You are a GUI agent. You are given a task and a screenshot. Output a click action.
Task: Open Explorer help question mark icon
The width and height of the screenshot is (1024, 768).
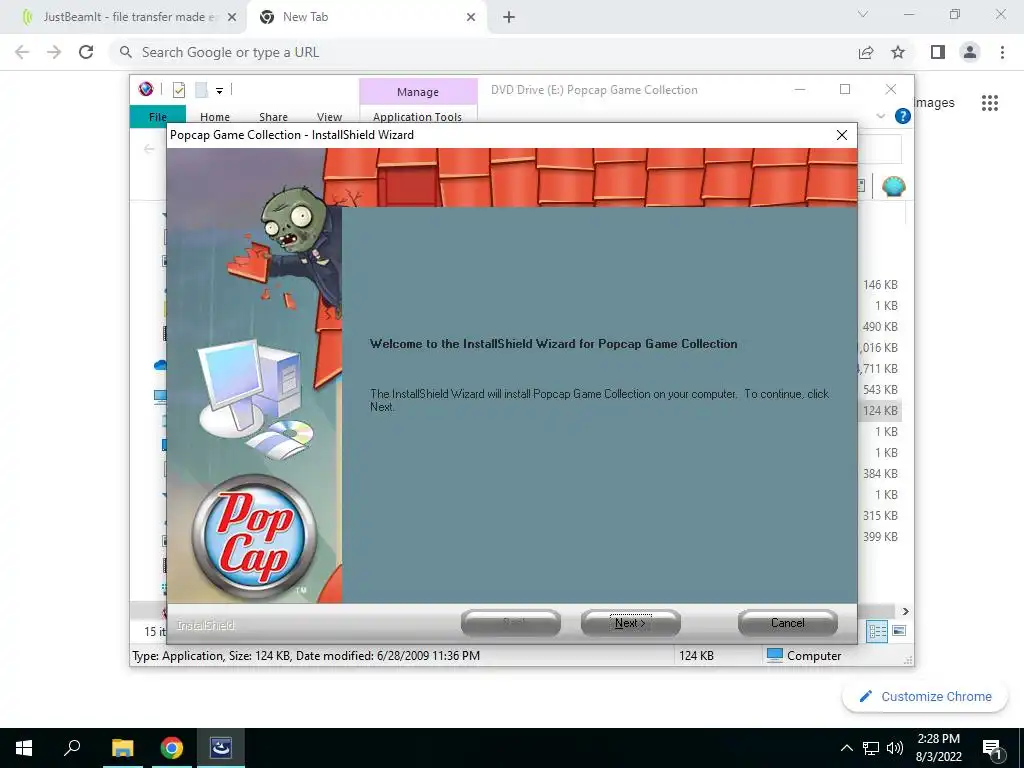[x=903, y=116]
